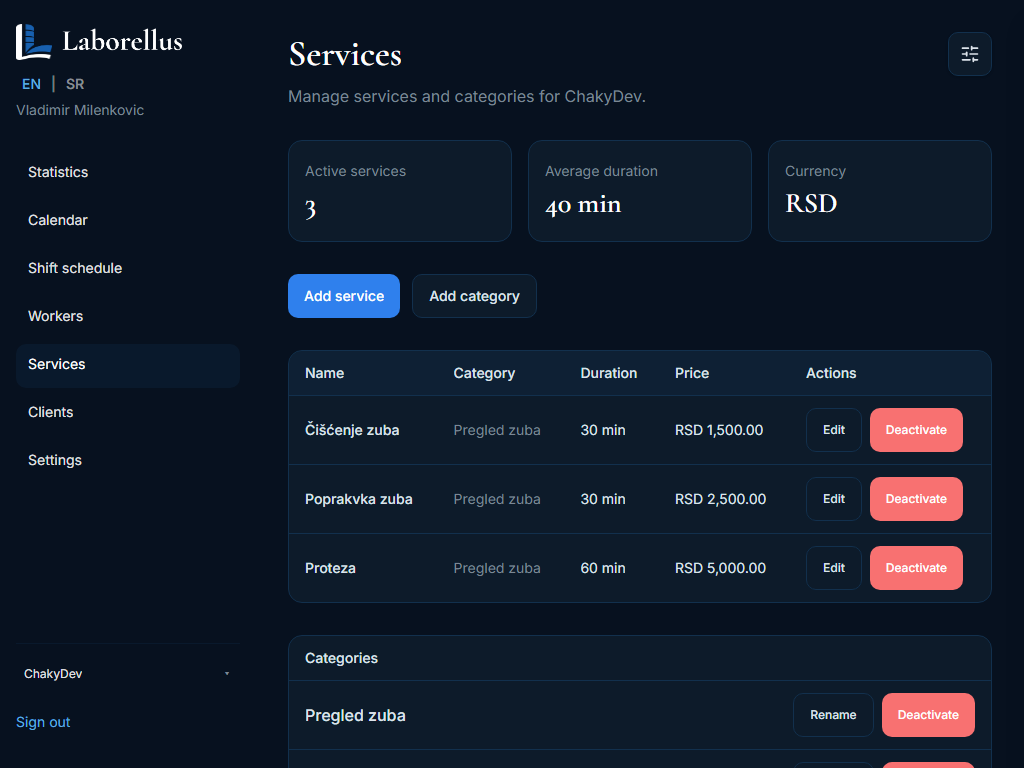The image size is (1024, 768).
Task: Click the Currency RSD card
Action: (880, 191)
